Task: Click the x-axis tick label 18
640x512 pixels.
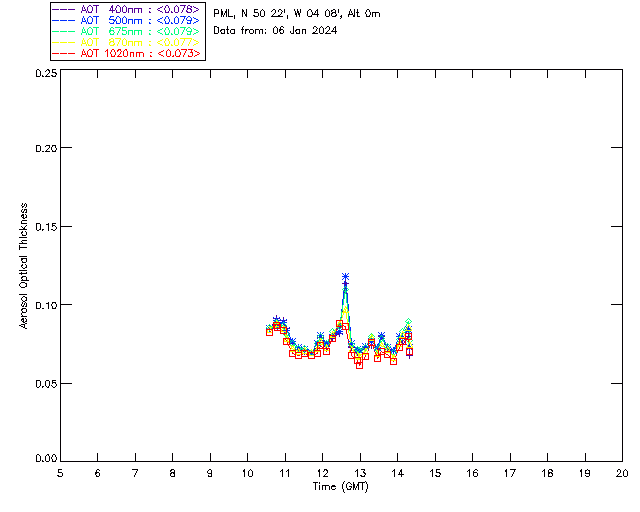Action: (547, 473)
